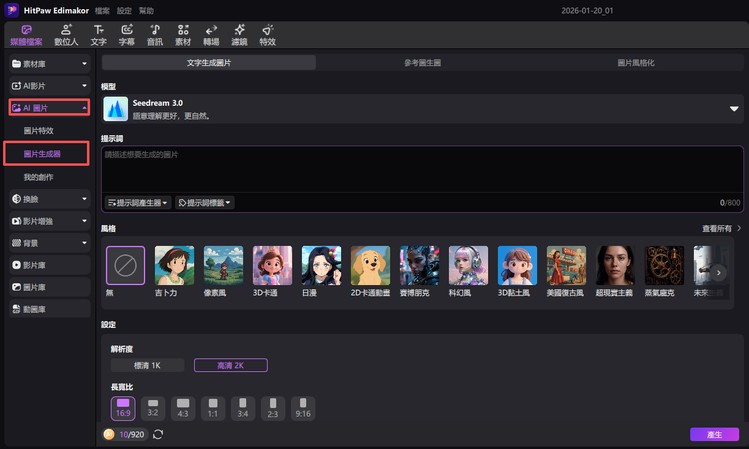
Task: Select 標清 1K resolution
Action: tap(147, 365)
